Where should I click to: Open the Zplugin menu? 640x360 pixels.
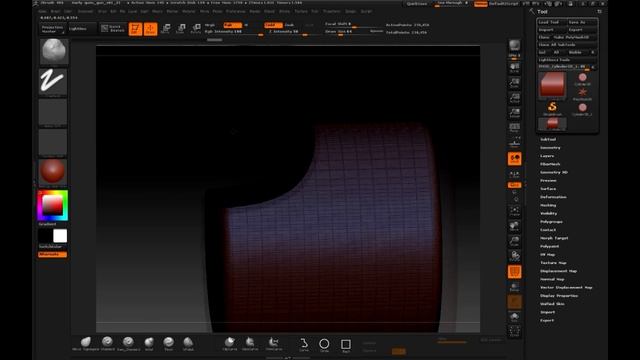point(351,11)
